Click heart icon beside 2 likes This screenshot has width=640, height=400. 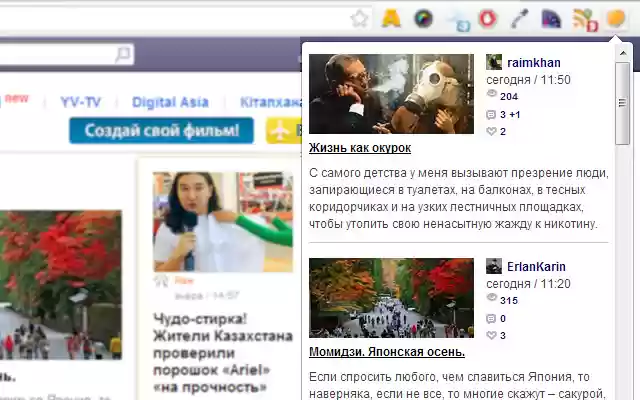491,131
